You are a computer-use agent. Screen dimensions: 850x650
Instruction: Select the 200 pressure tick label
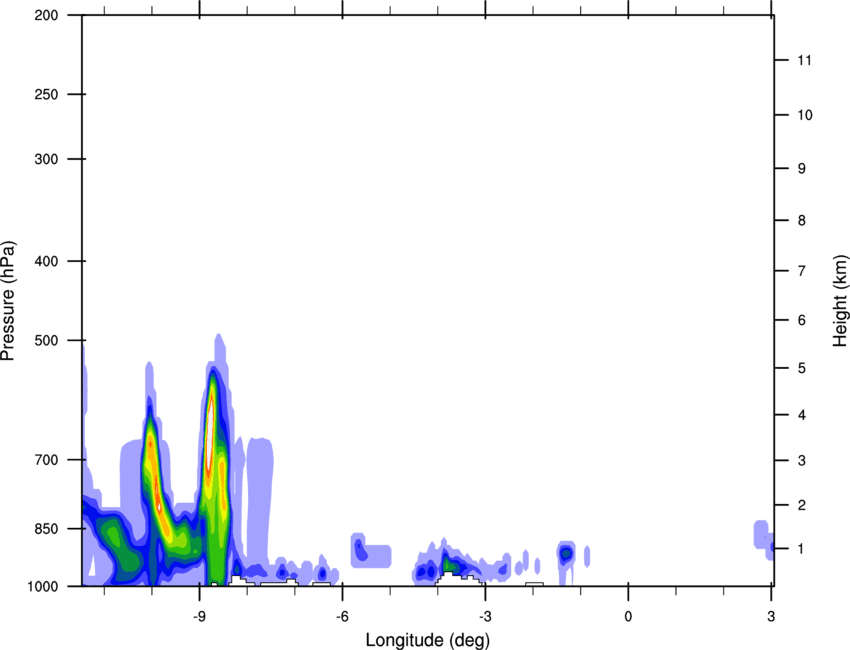[x=46, y=15]
